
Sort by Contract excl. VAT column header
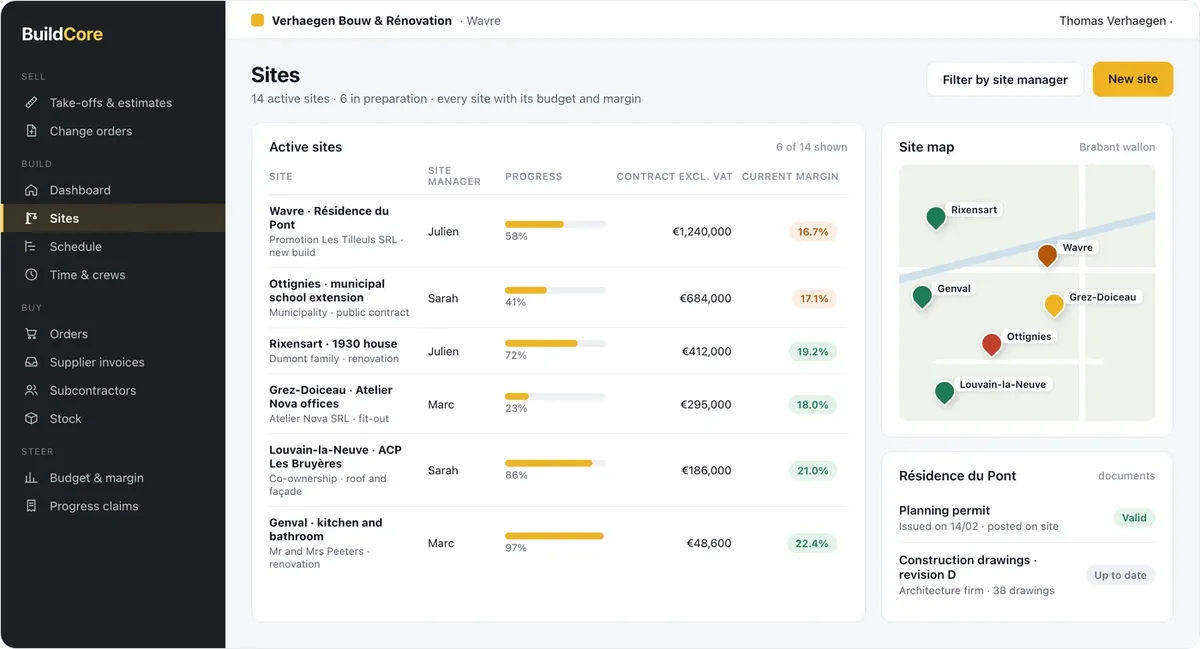pos(675,176)
